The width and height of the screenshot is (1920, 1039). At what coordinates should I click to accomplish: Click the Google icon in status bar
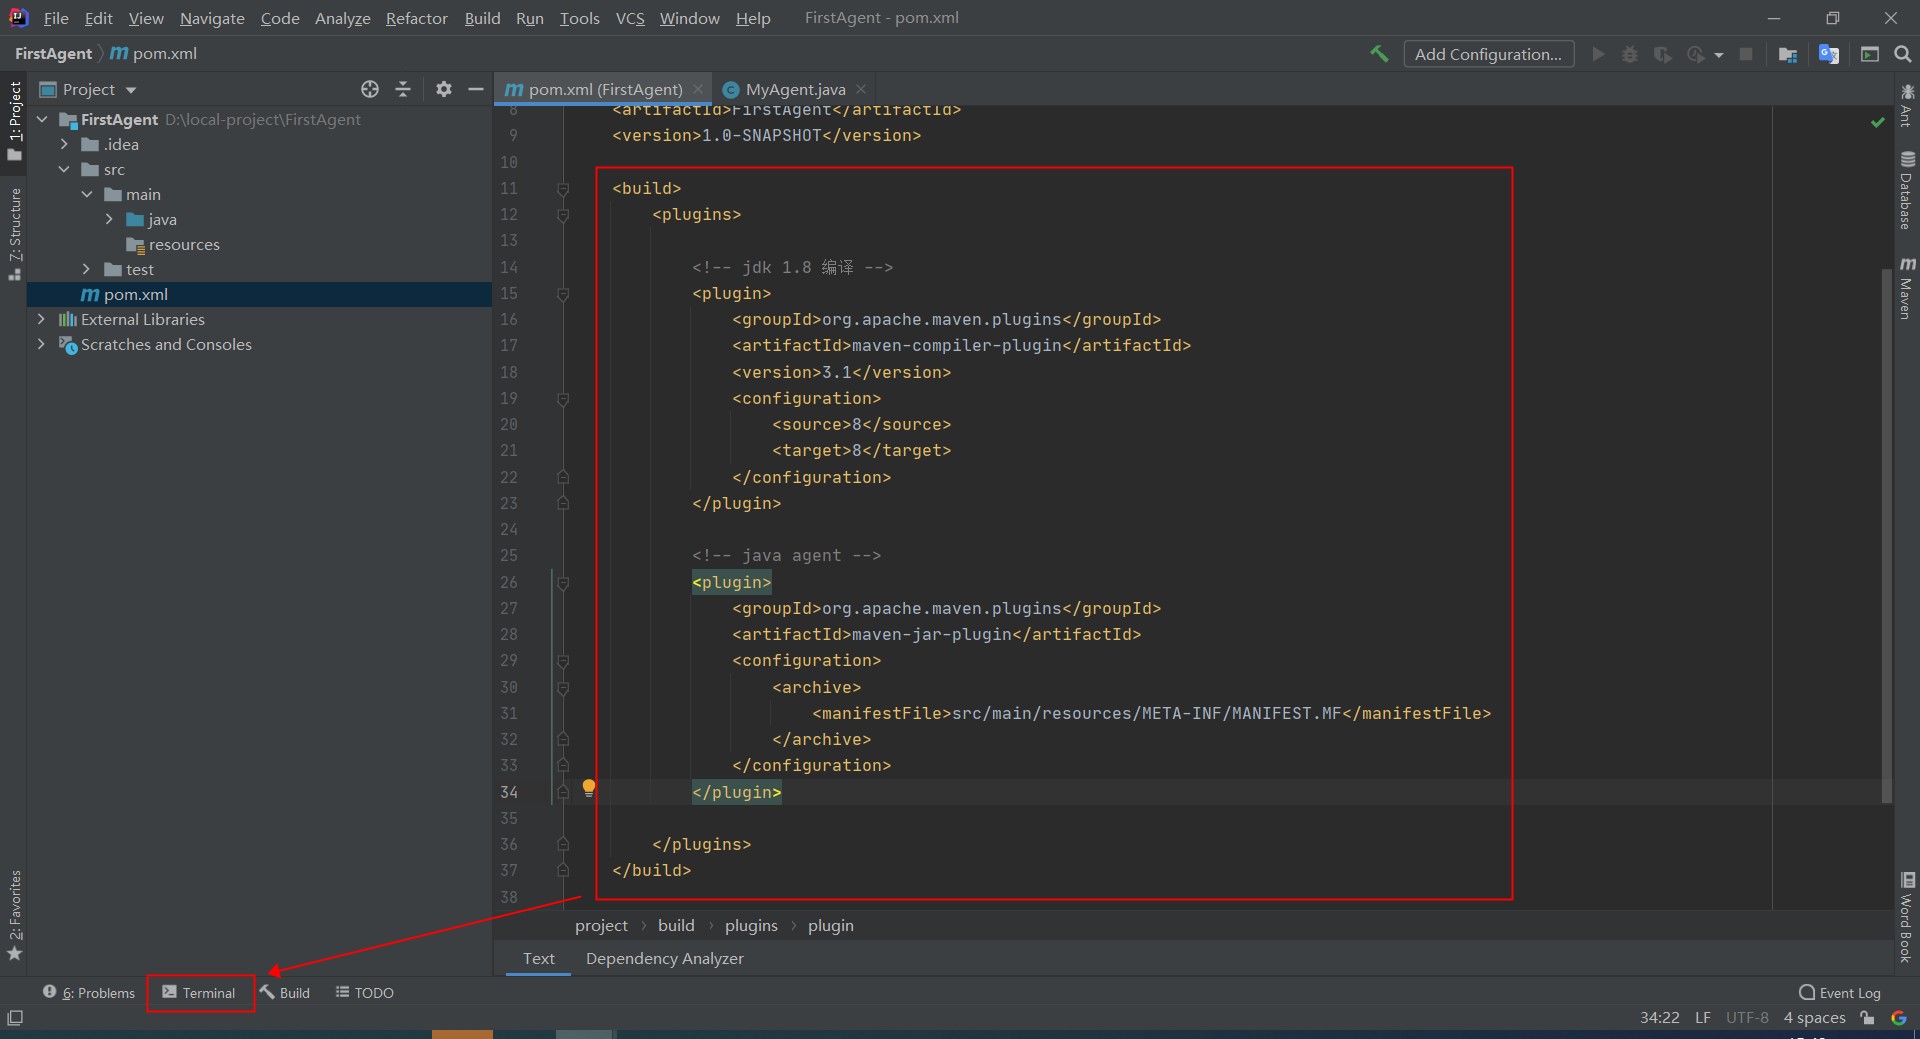[1898, 1018]
